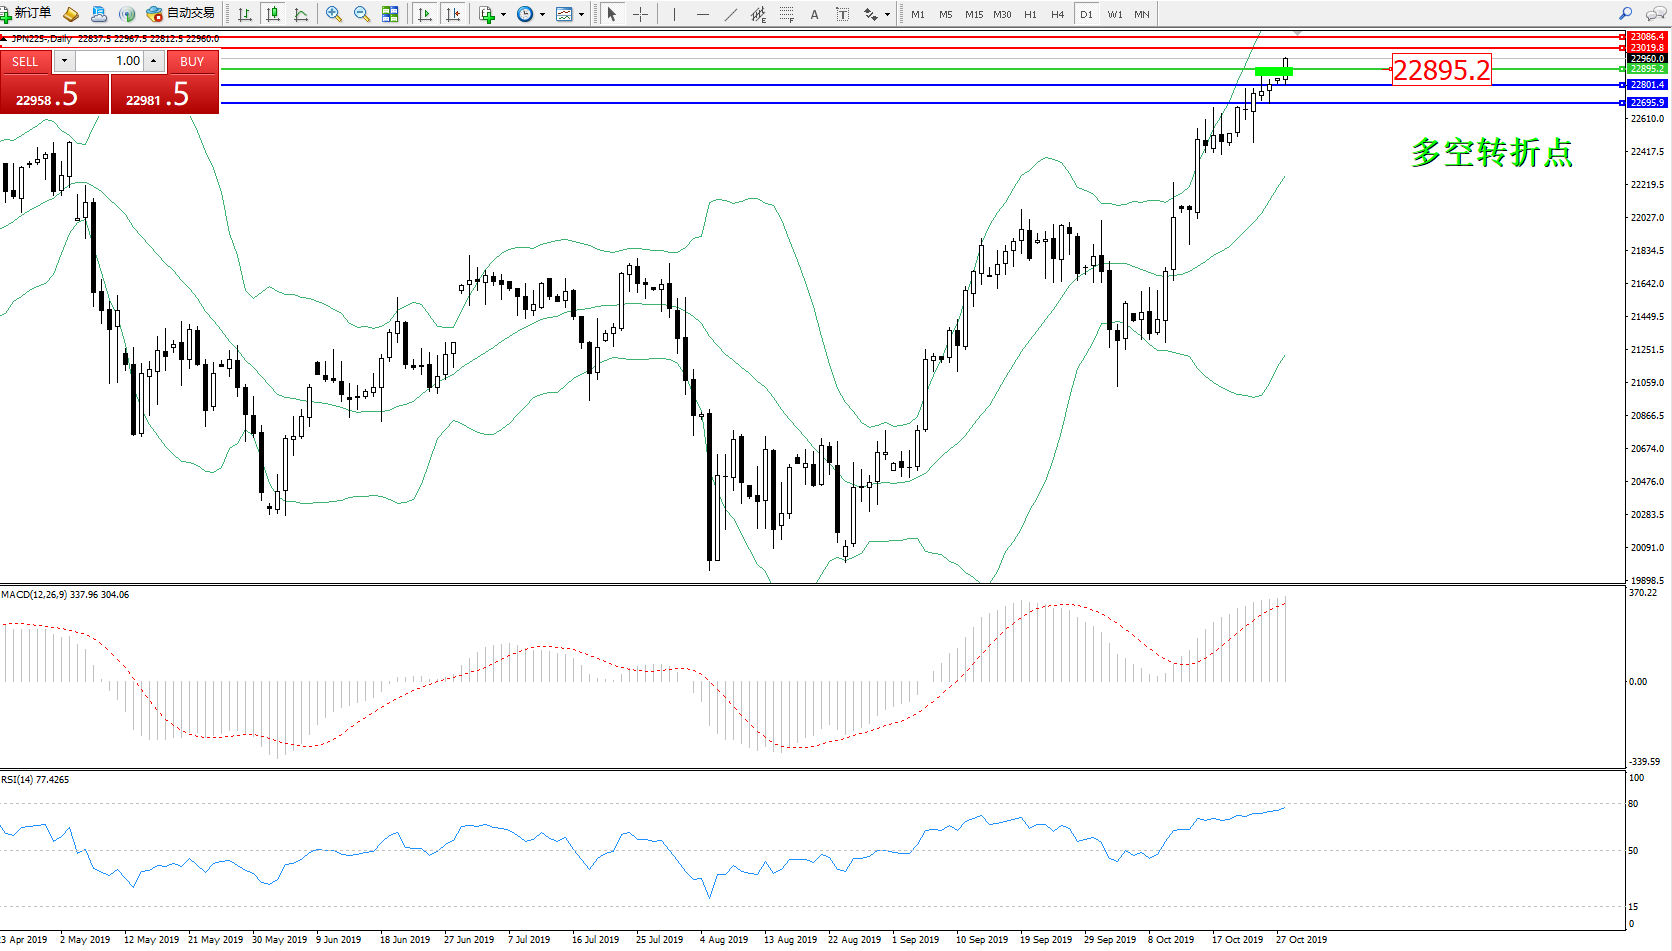Click the New Order (新订单) button
The image size is (1672, 951).
click(x=27, y=13)
